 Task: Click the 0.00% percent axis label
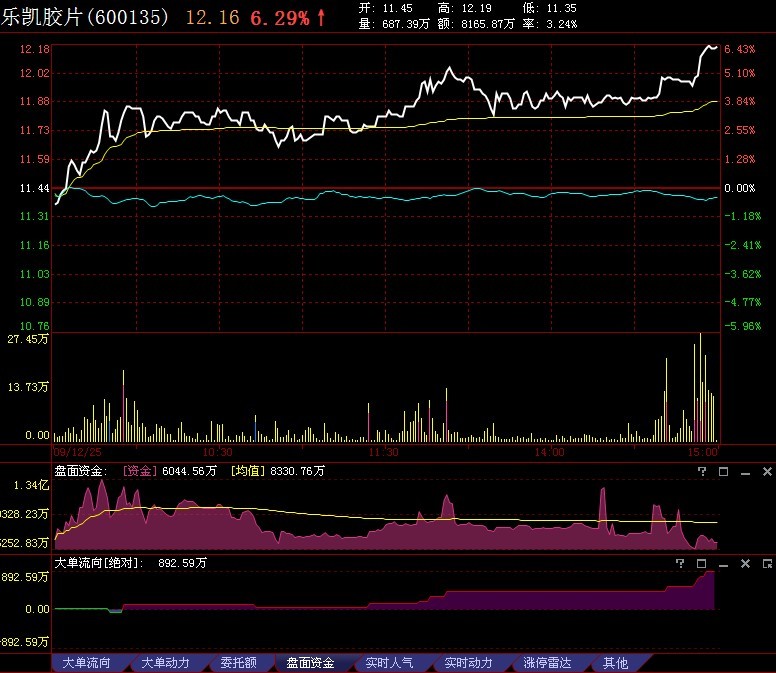click(739, 188)
